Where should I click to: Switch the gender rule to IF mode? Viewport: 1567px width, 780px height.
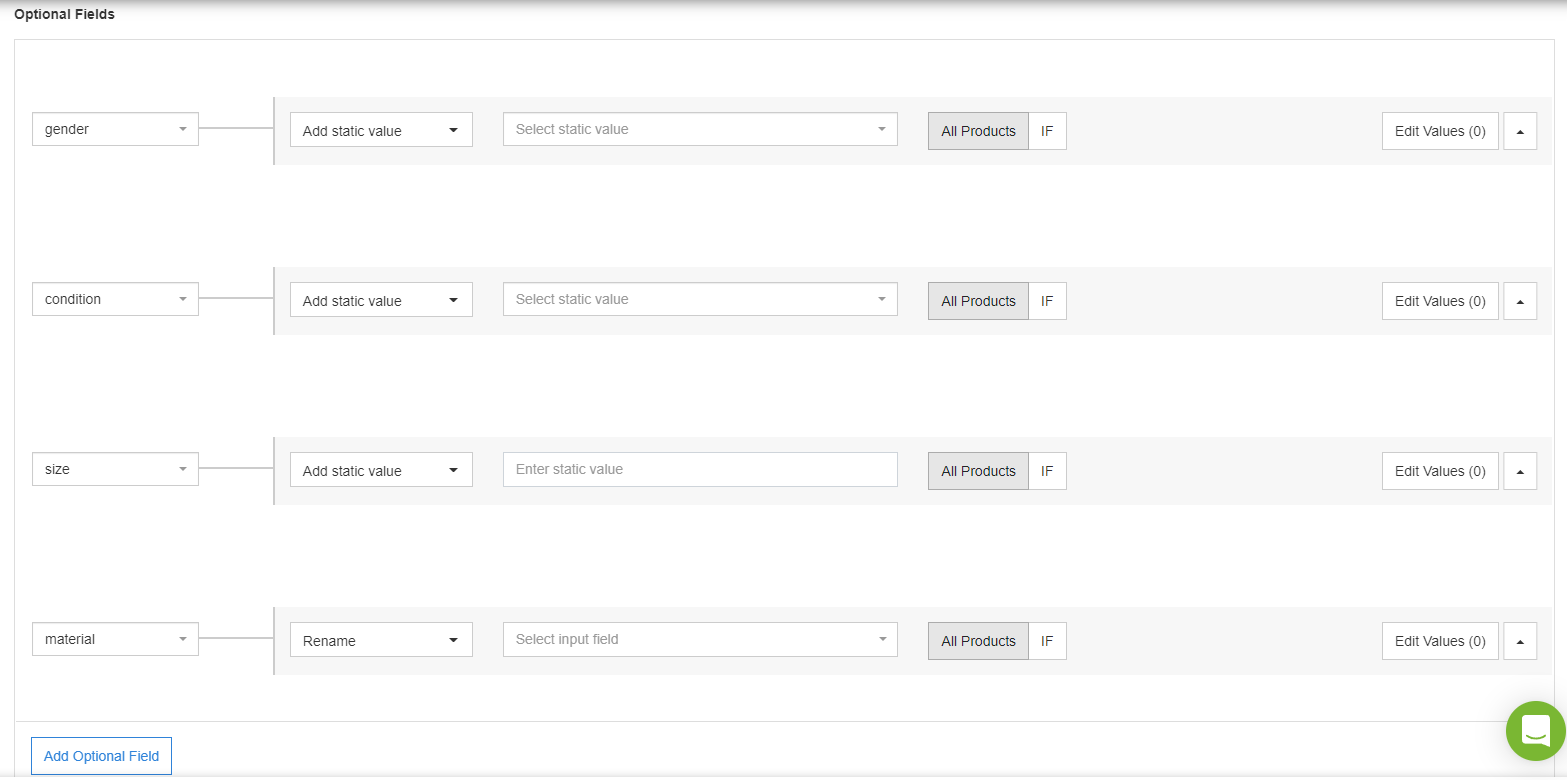[1047, 130]
